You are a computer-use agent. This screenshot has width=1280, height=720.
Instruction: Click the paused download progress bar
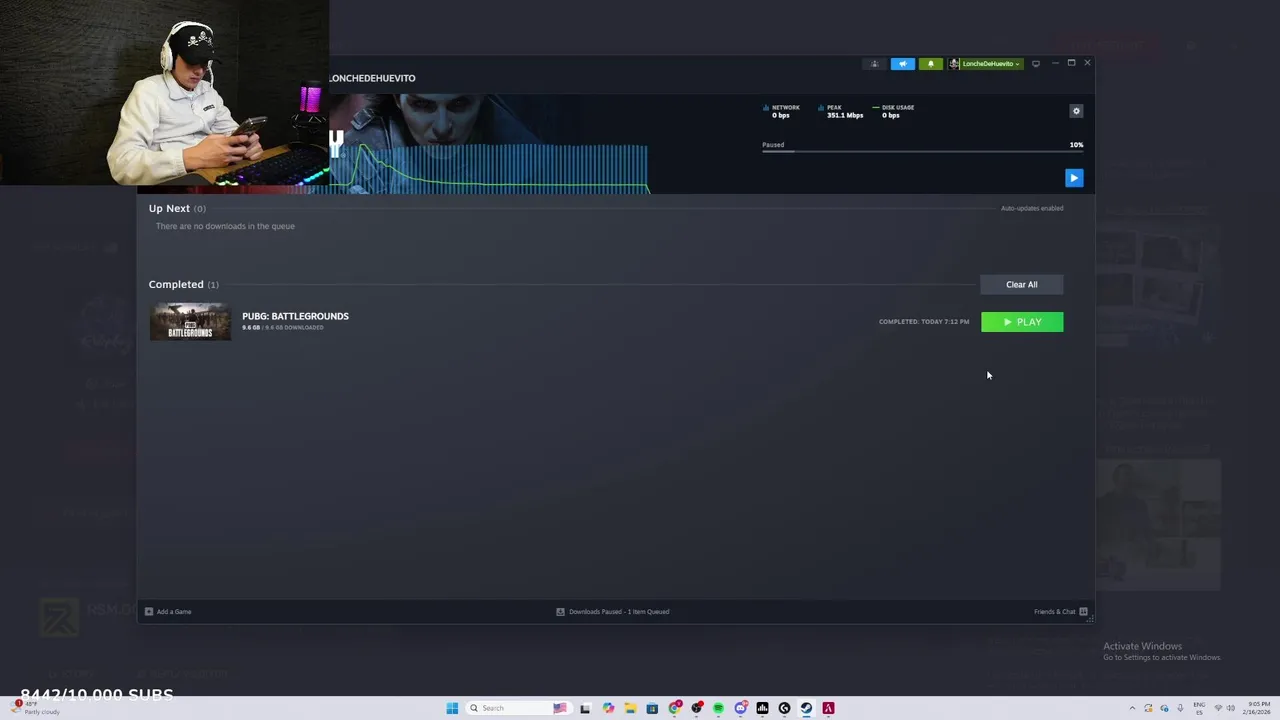[x=922, y=152]
